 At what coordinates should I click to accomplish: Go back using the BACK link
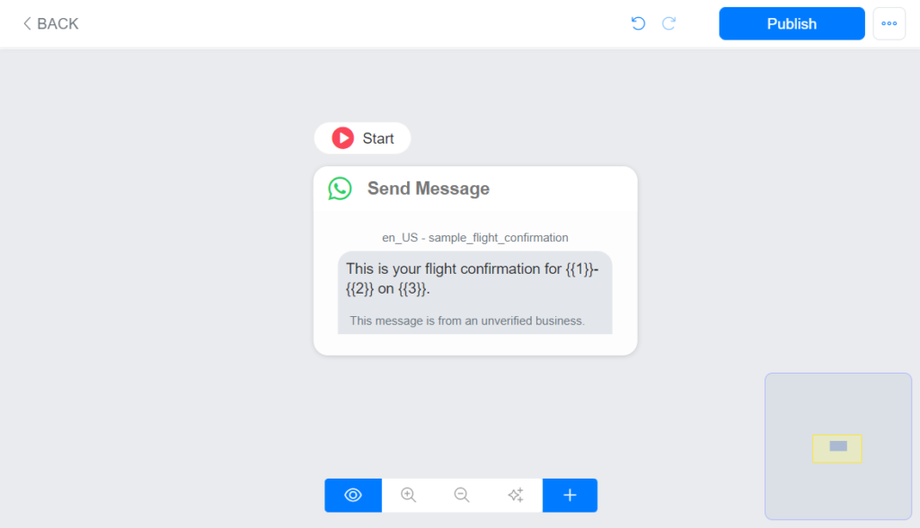click(x=50, y=23)
